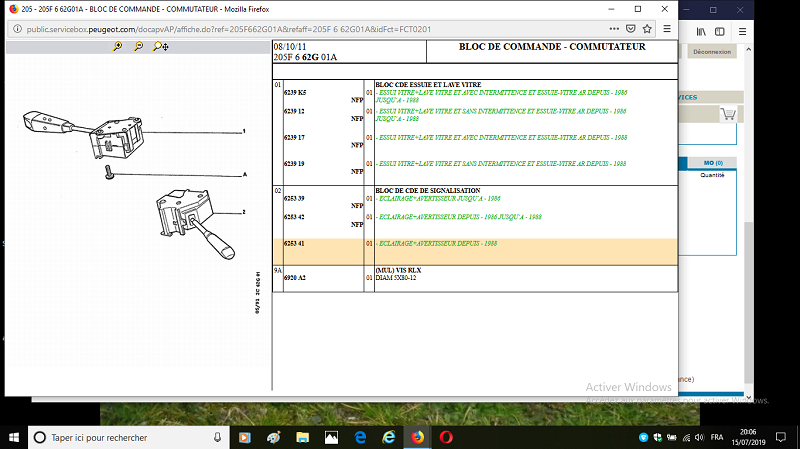
Task: Select part reference 6239 12
Action: pyautogui.click(x=294, y=111)
